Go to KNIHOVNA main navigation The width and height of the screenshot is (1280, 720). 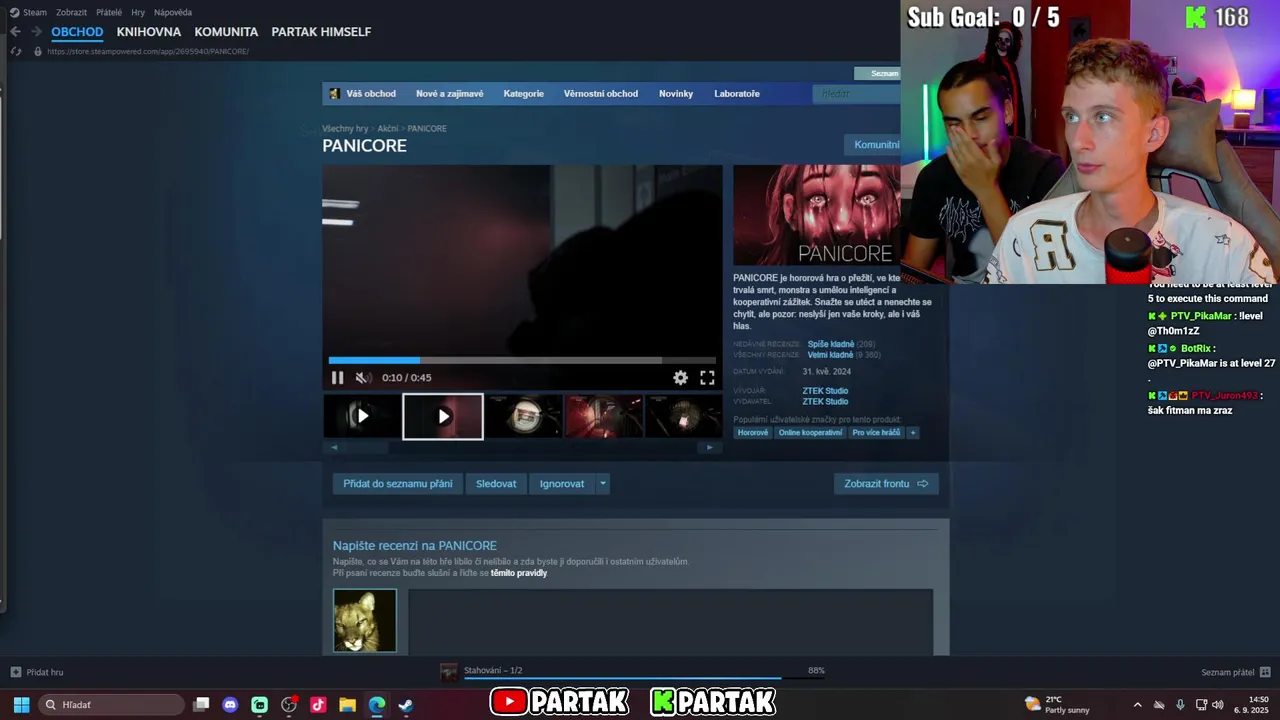click(149, 32)
